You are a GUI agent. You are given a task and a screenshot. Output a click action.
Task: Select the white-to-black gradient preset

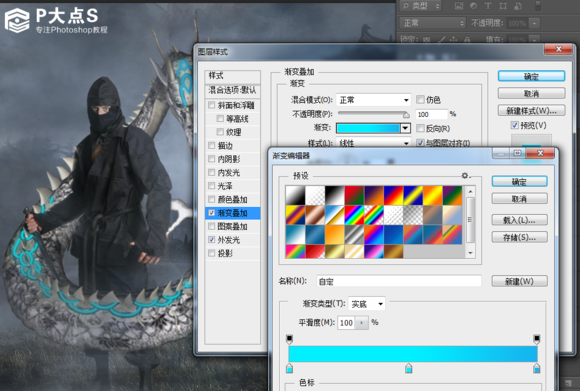(x=295, y=195)
